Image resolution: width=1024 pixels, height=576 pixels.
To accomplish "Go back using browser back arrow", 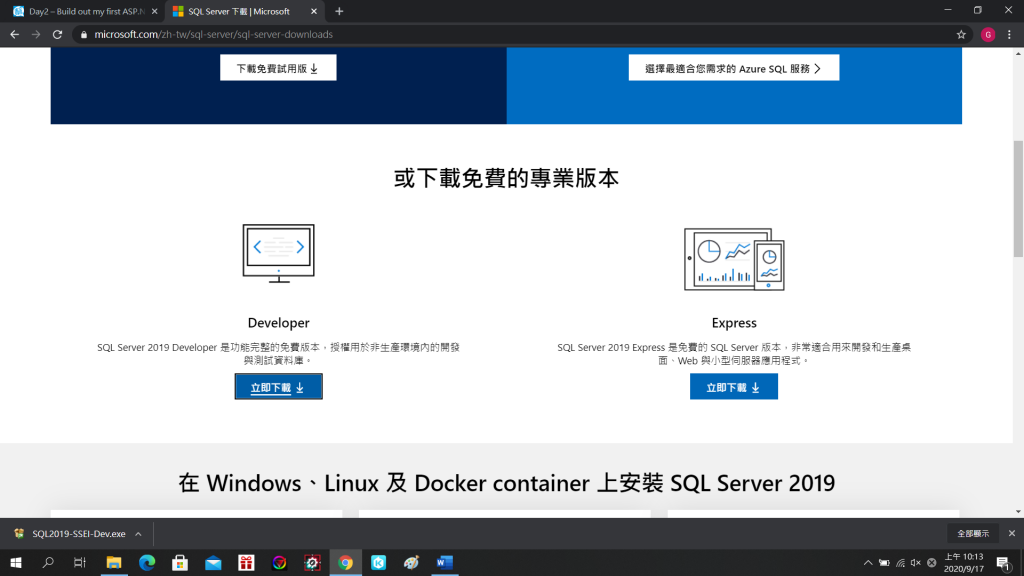I will pos(14,35).
